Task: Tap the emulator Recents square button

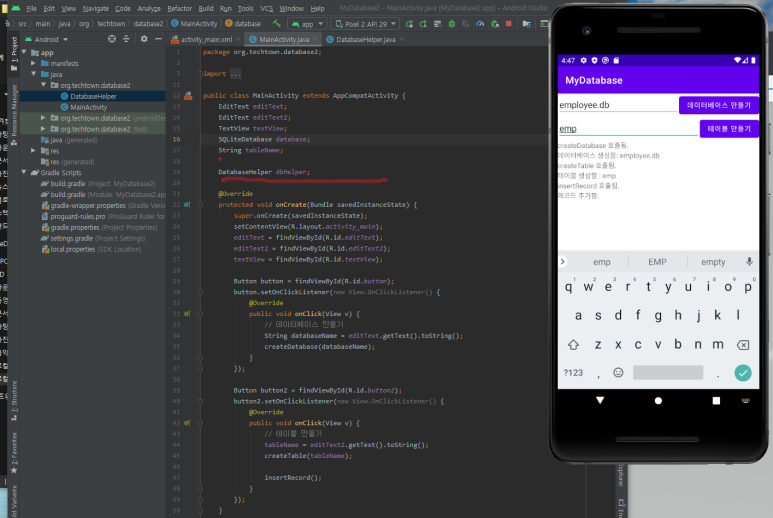Action: click(x=716, y=401)
